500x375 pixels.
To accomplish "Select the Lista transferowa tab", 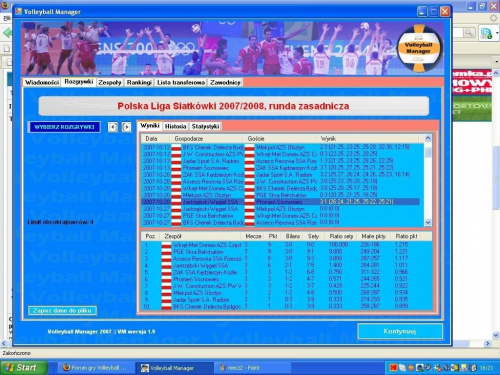I will (x=181, y=82).
